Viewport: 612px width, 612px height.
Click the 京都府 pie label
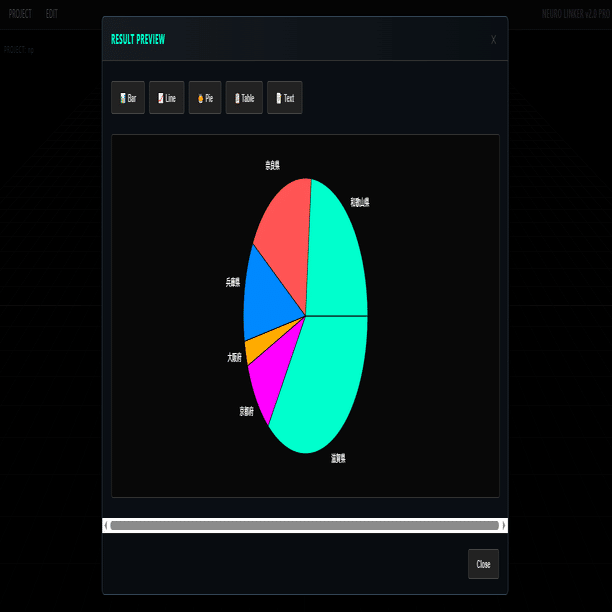pos(246,411)
